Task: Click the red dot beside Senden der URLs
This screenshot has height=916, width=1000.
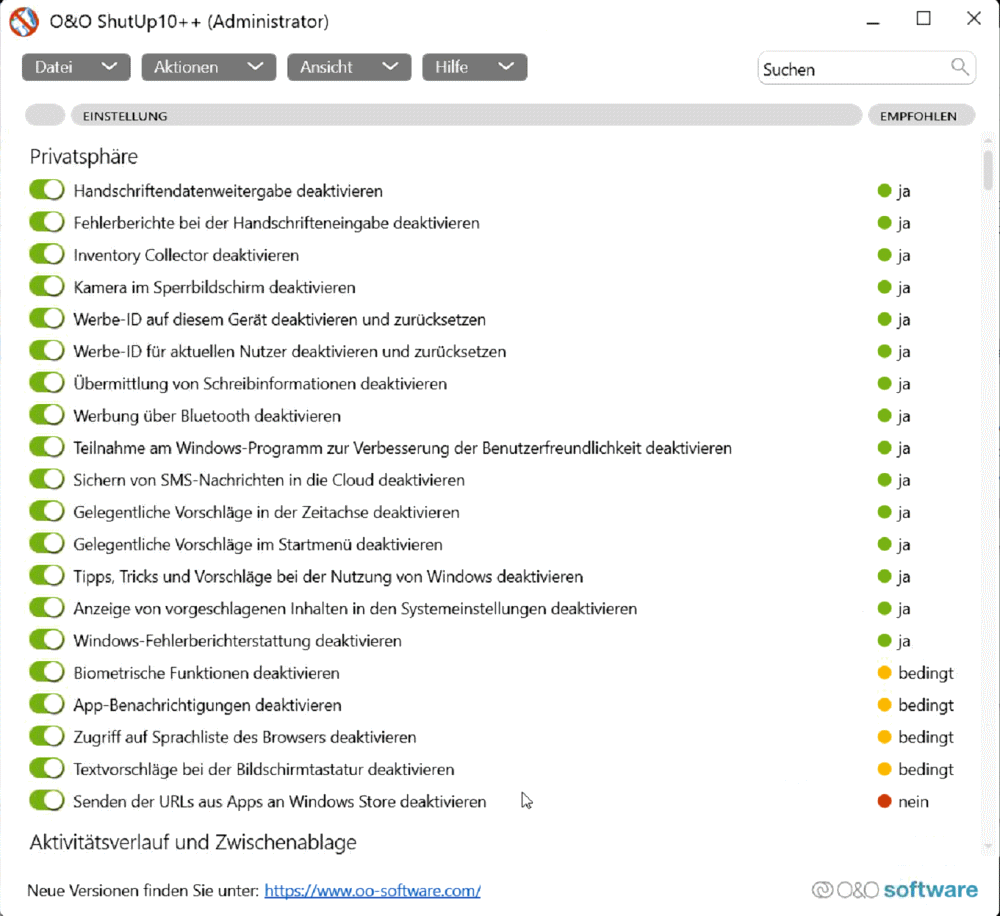Action: (x=884, y=801)
